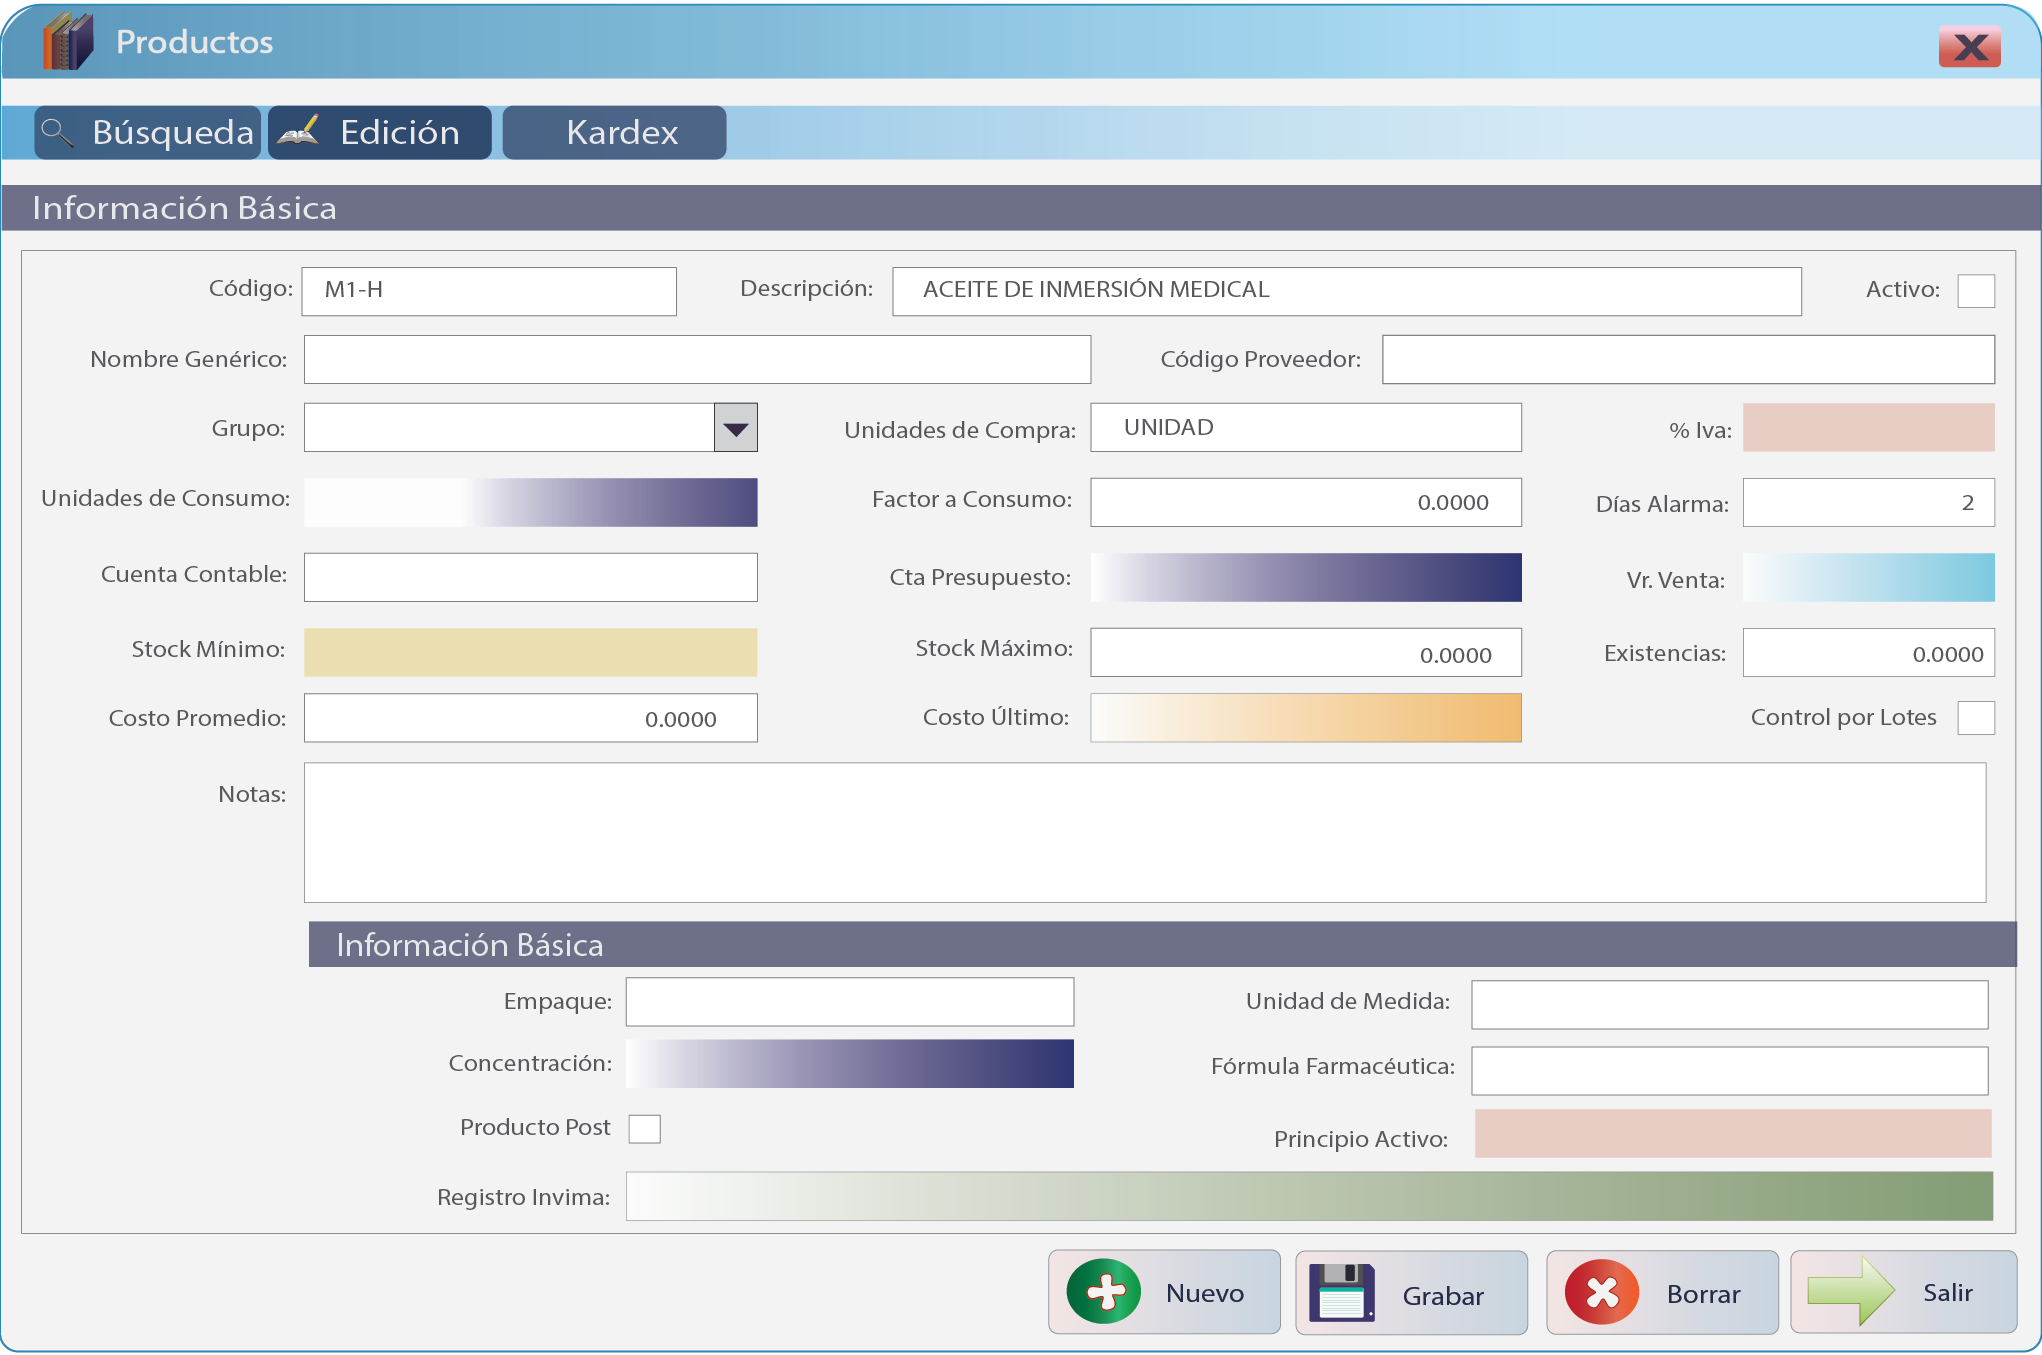This screenshot has width=2042, height=1355.
Task: Click the red cross icon on Borrar
Action: 1601,1292
